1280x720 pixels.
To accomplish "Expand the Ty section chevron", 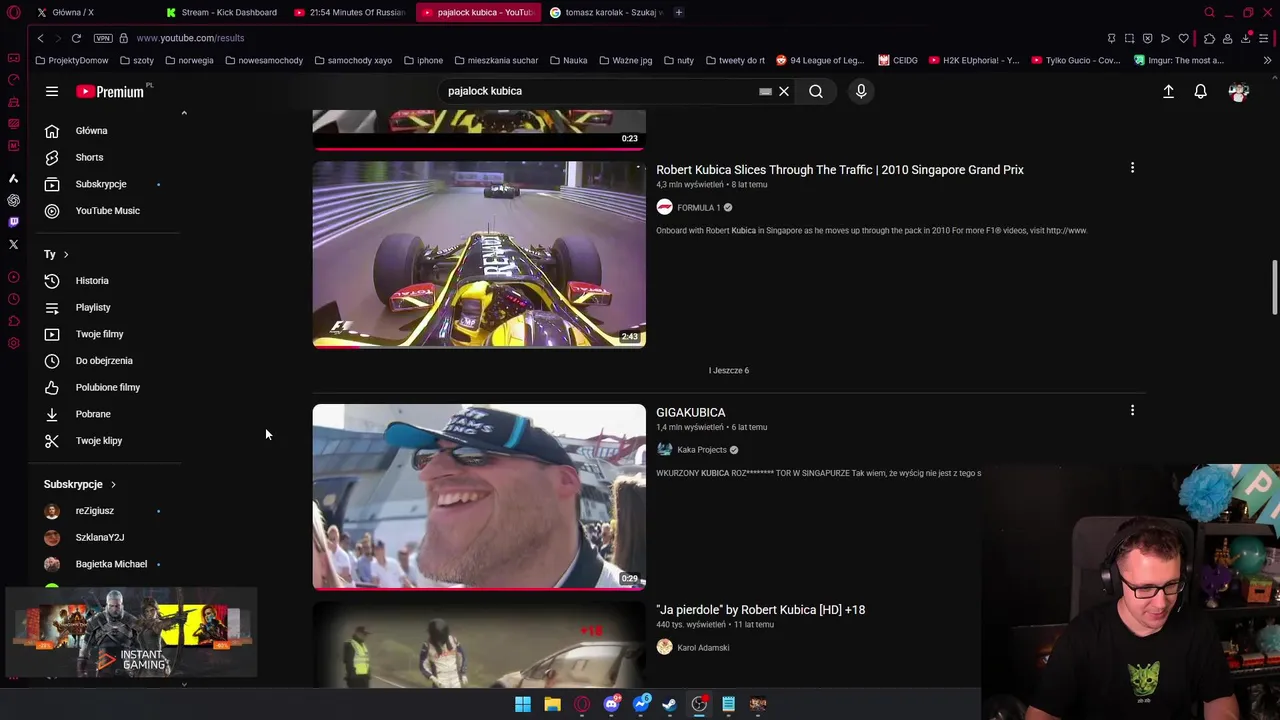I will coord(66,255).
